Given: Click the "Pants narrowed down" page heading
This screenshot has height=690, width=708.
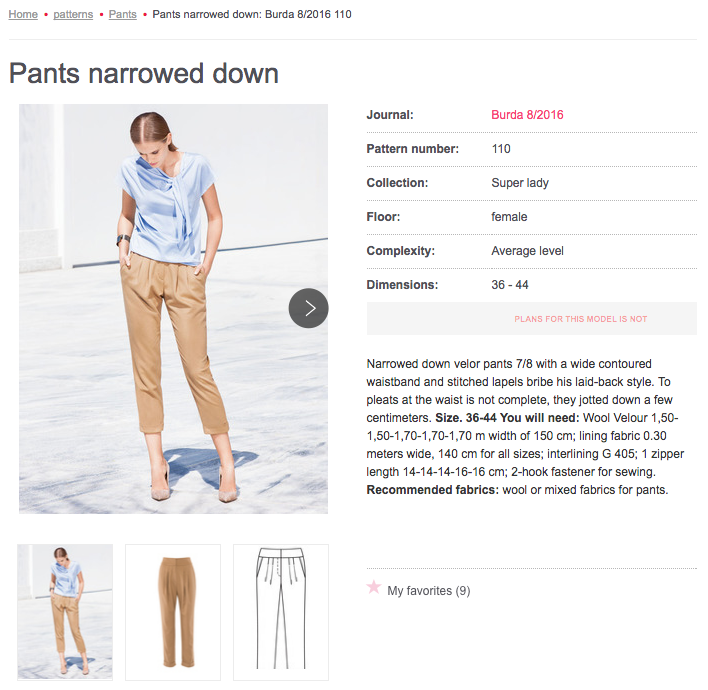Looking at the screenshot, I should click(144, 73).
